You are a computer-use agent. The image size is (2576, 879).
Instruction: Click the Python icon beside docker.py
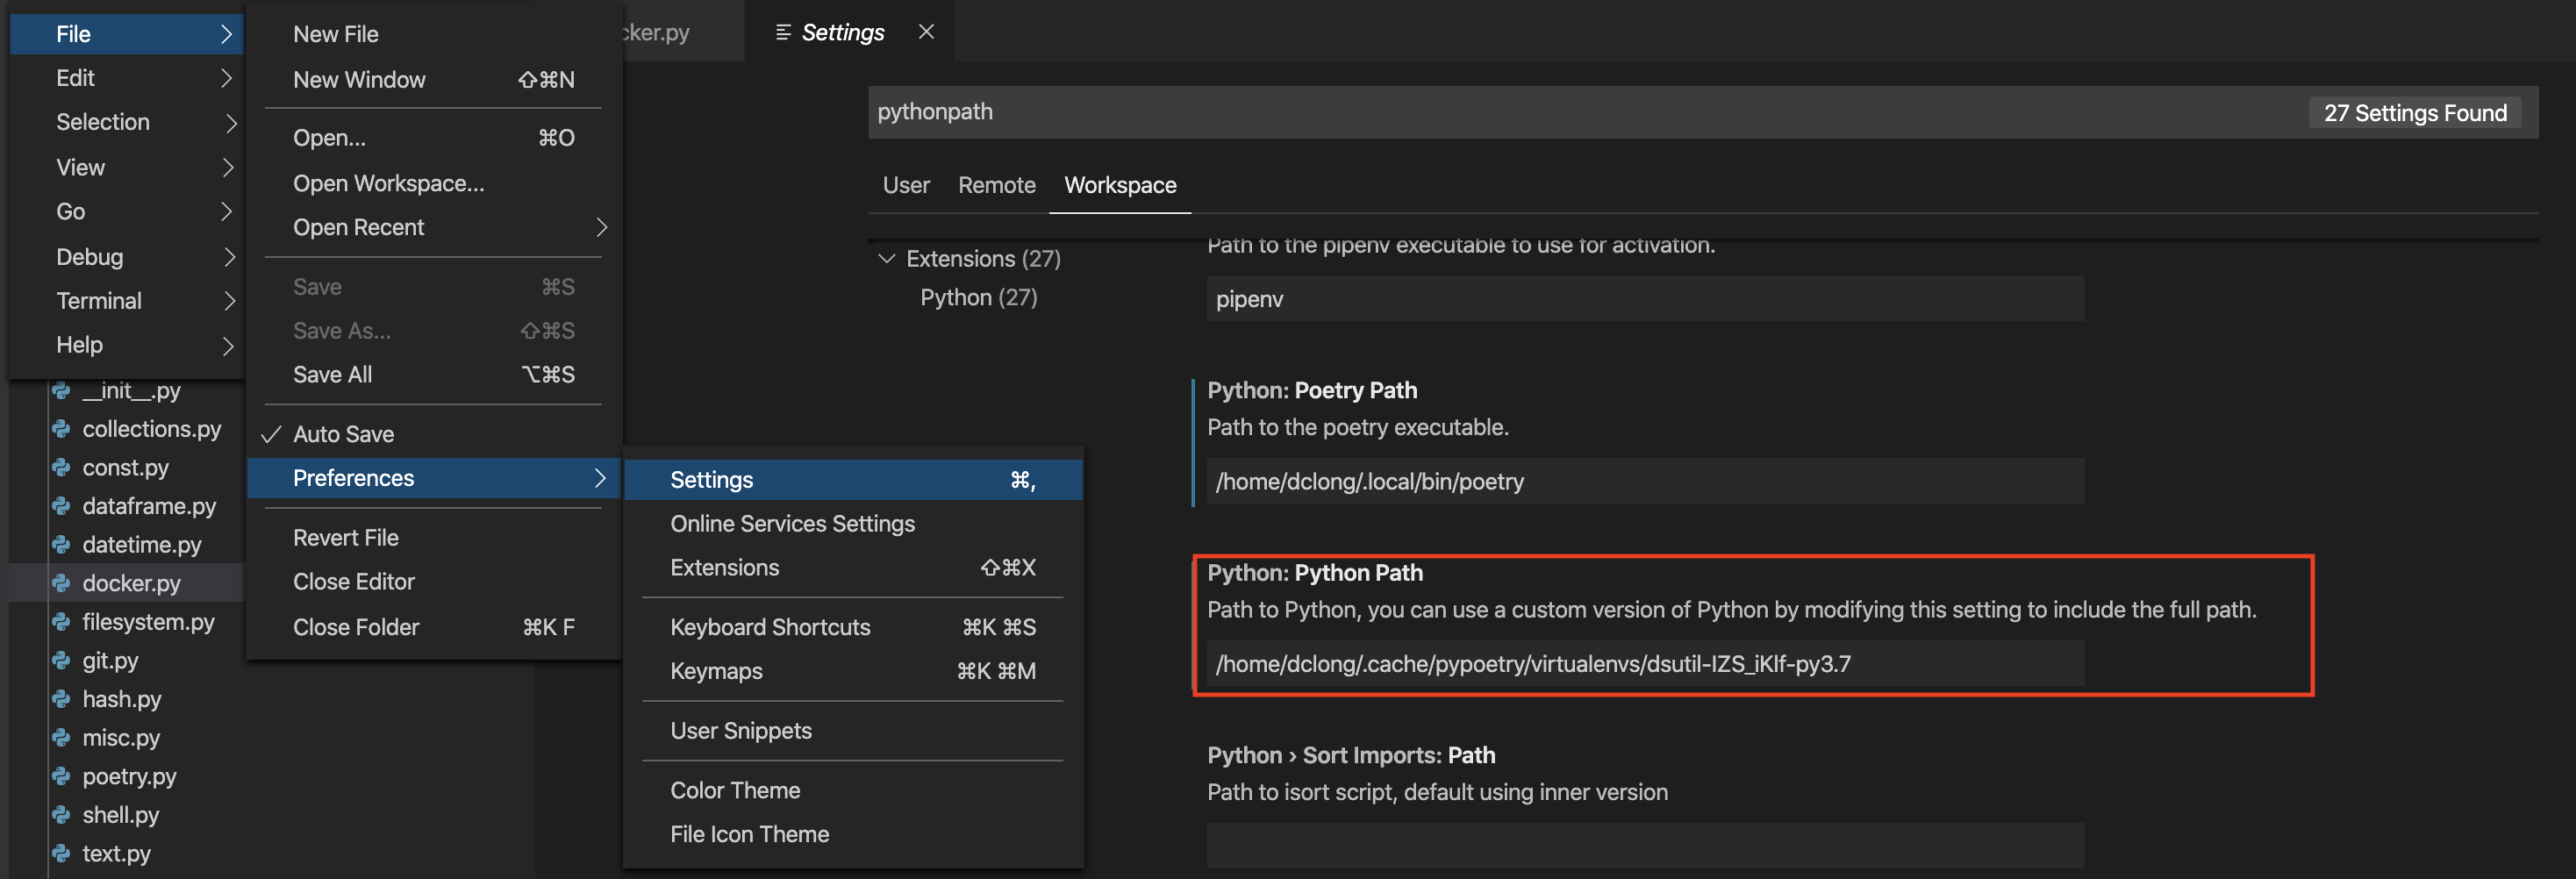point(62,583)
